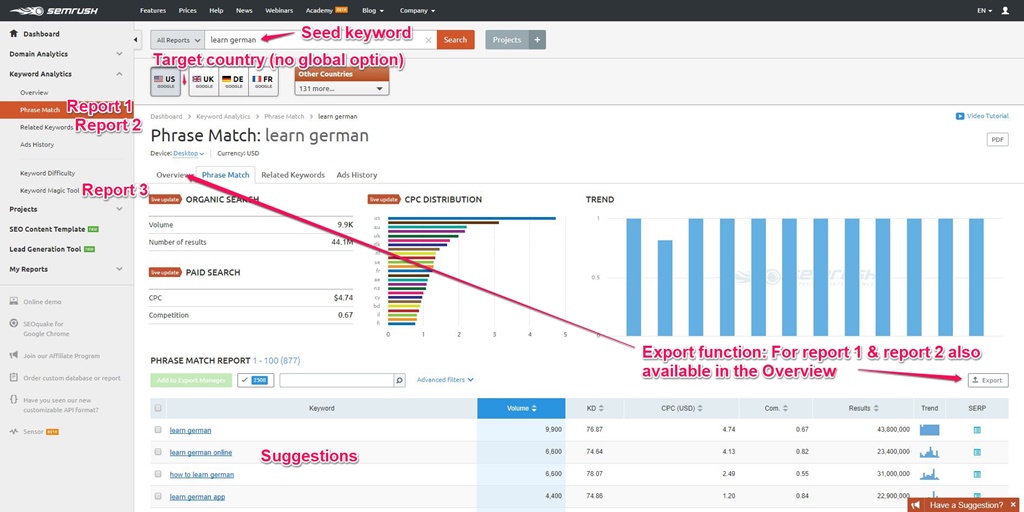Click the plus button beside Projects
1024x512 pixels.
pyautogui.click(x=537, y=40)
